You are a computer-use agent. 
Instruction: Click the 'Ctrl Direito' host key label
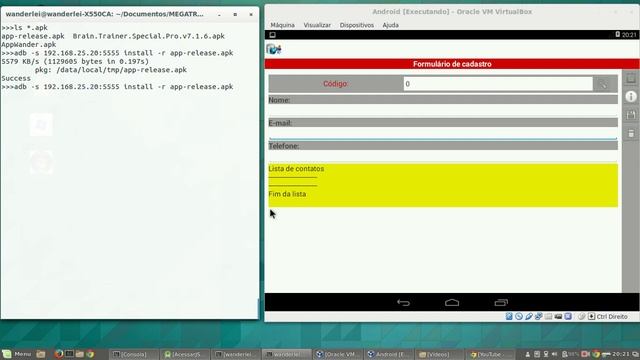(x=612, y=317)
